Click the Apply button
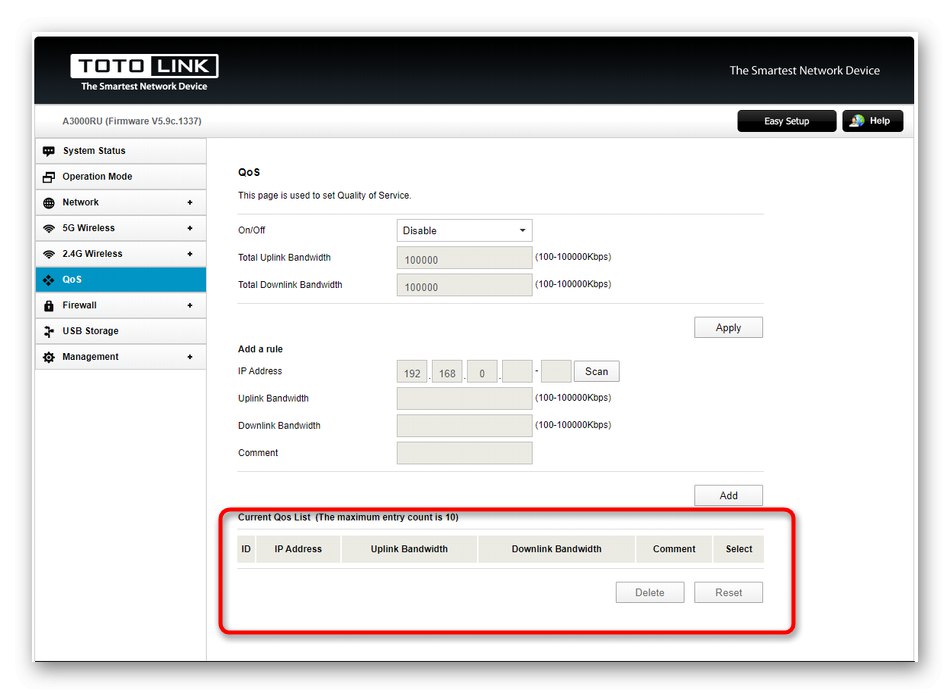This screenshot has height=694, width=950. (x=728, y=328)
